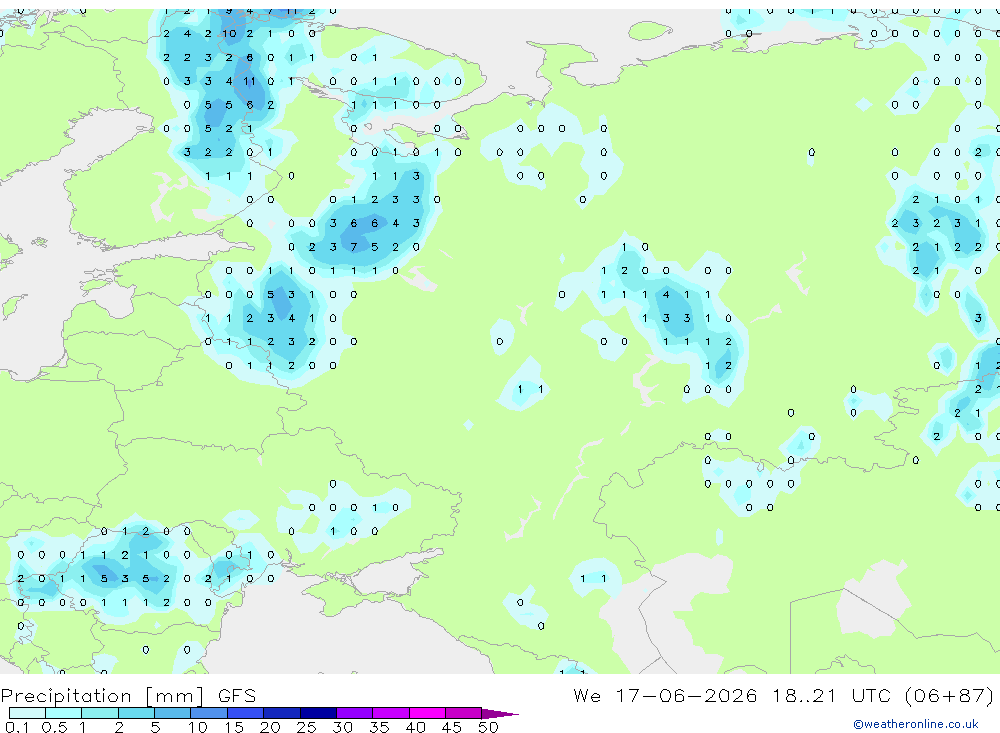Pick the lightest 0.1–0.5 mm legend swatch
Viewport: 1000px width, 733px height.
[27, 713]
